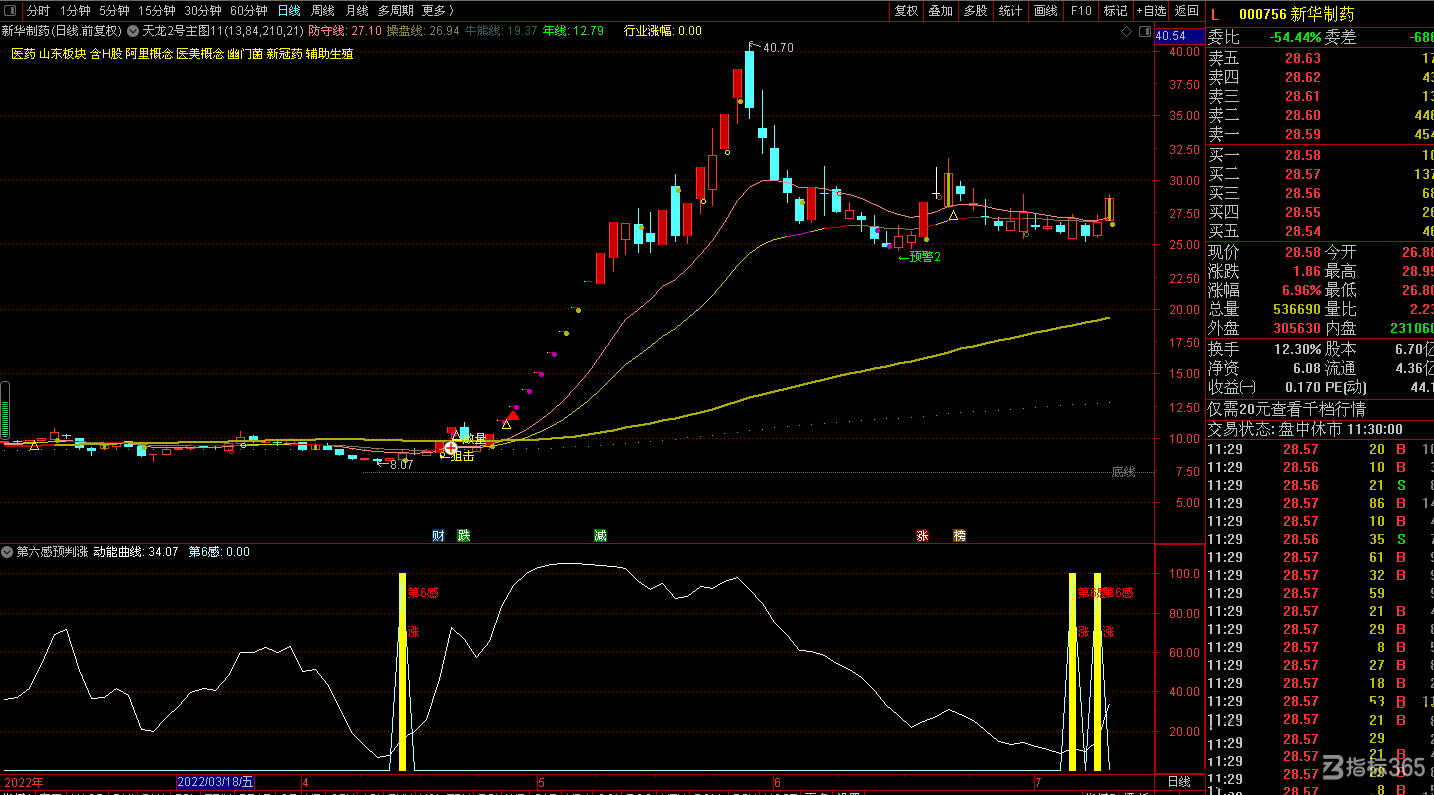Screen dimensions: 1434x795
Task: Click the 医美概念 concept tag
Action: pos(200,54)
